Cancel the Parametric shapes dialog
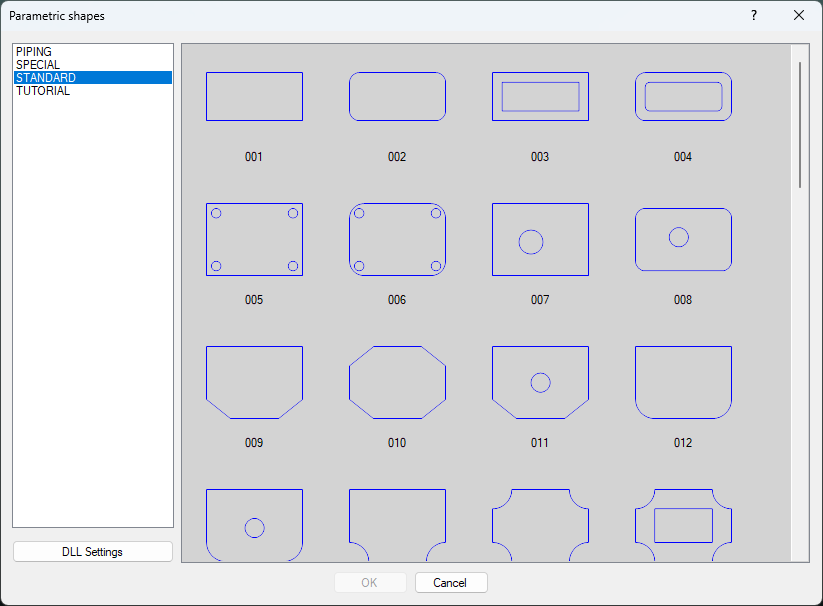Screen dimensions: 823x606 click(x=451, y=582)
